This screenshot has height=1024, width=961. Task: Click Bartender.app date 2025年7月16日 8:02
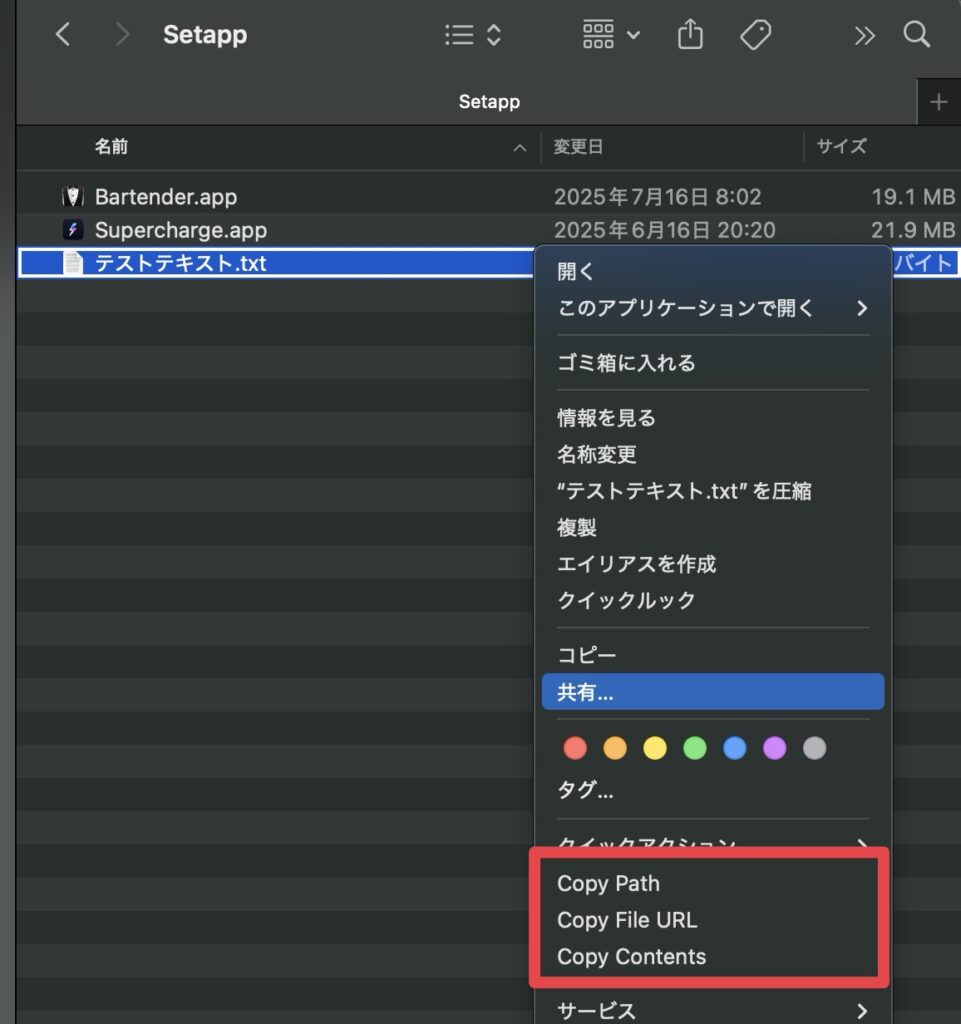pyautogui.click(x=657, y=197)
